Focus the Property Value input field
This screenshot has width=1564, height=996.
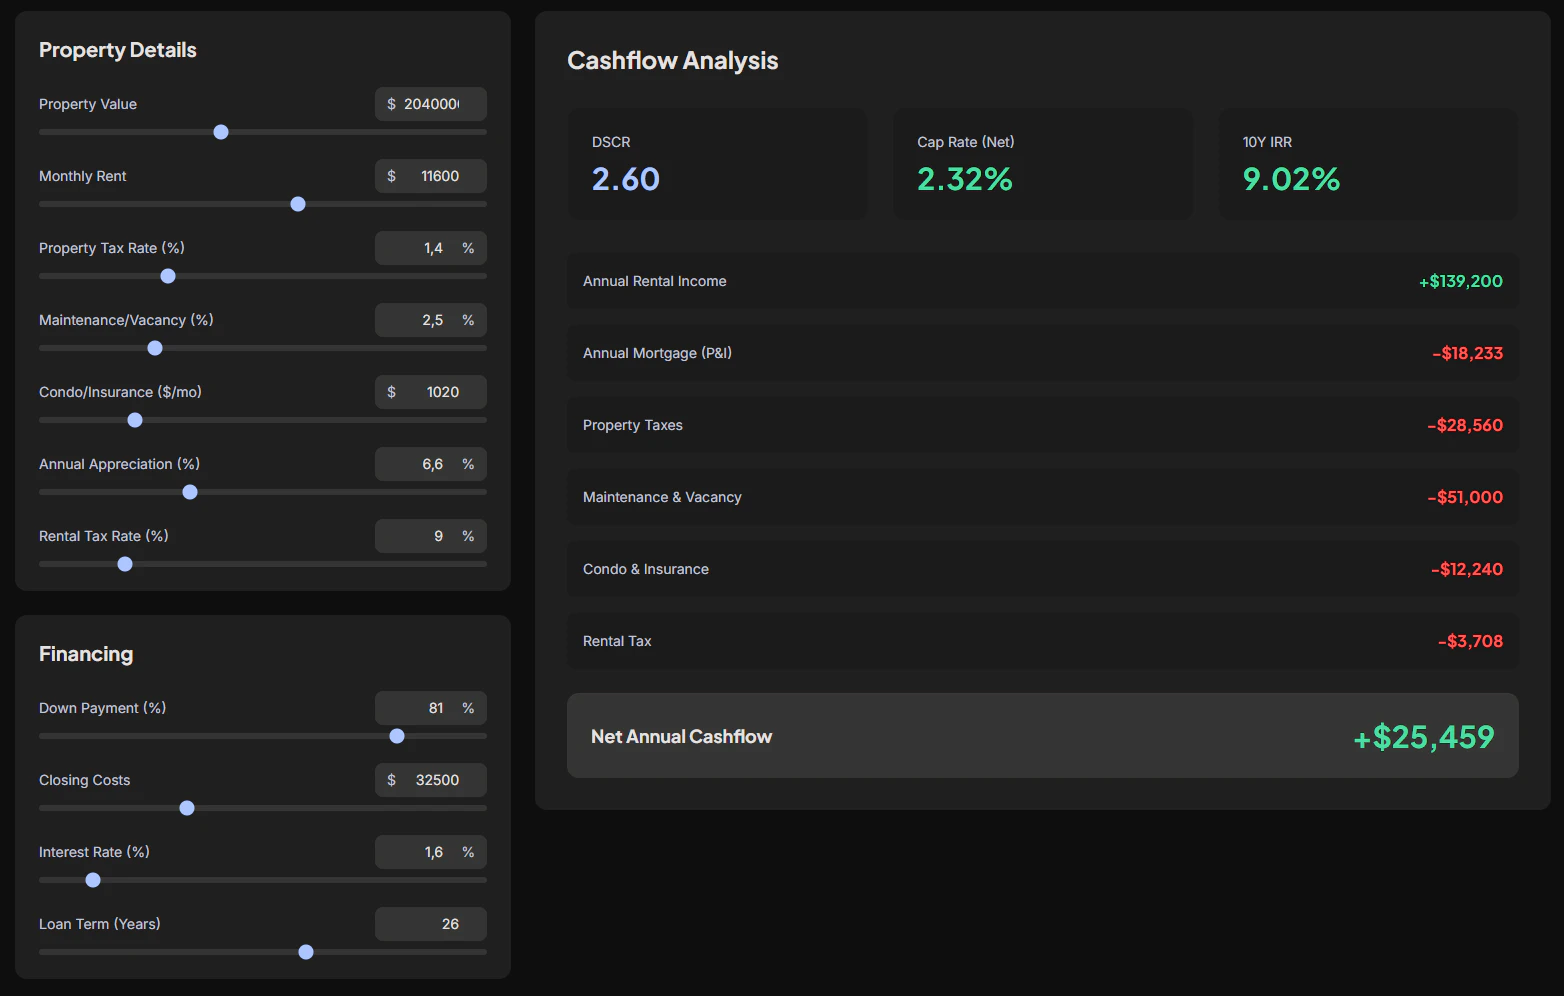click(431, 104)
